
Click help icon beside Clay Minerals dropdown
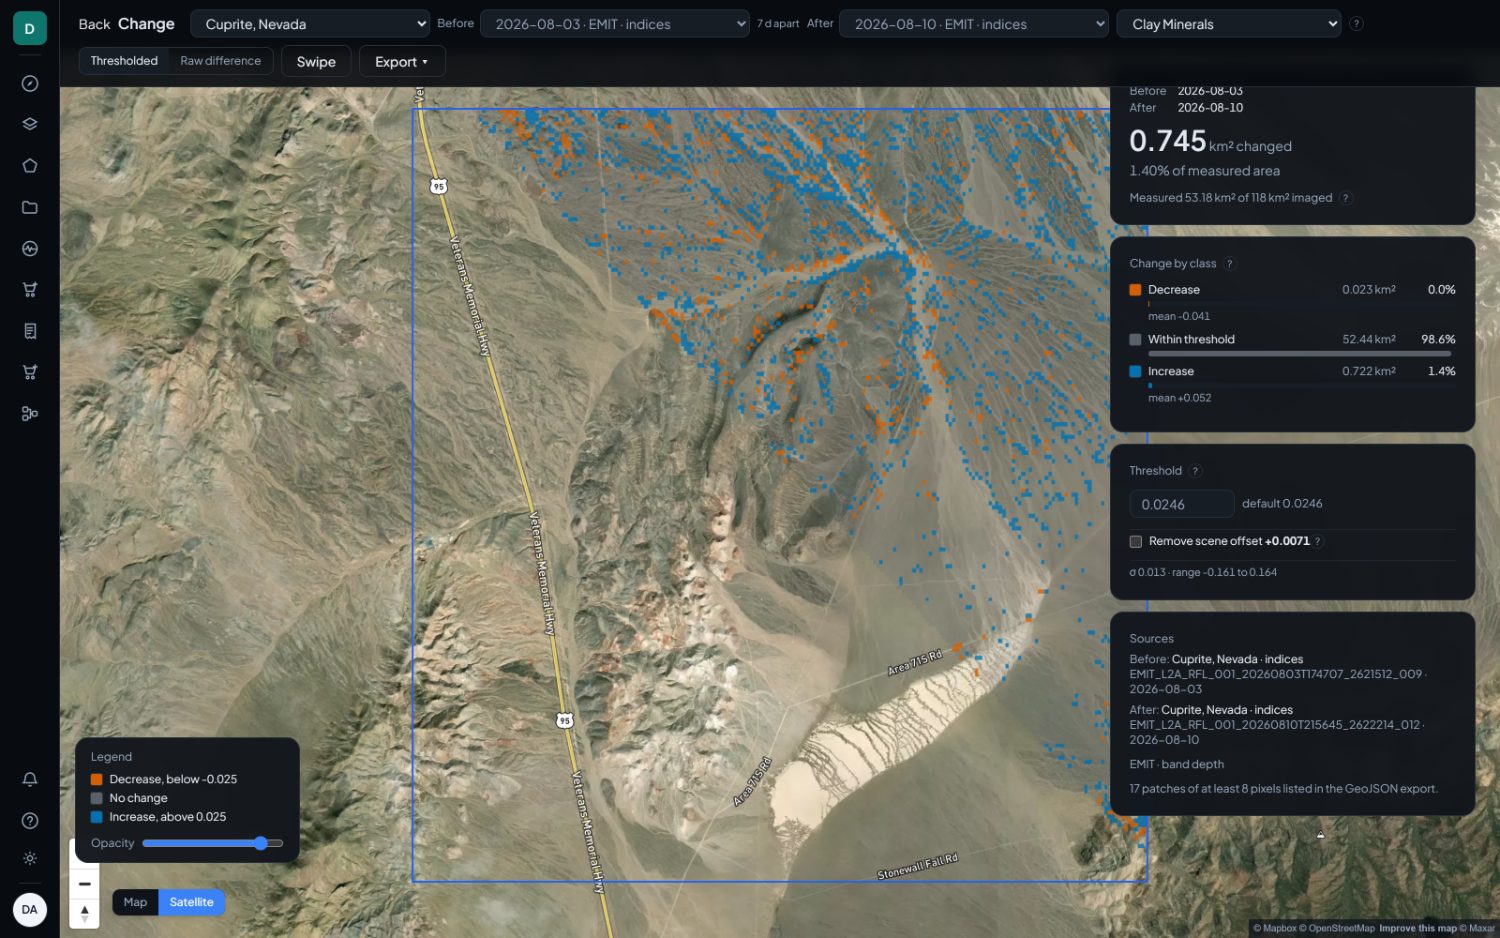point(1356,24)
